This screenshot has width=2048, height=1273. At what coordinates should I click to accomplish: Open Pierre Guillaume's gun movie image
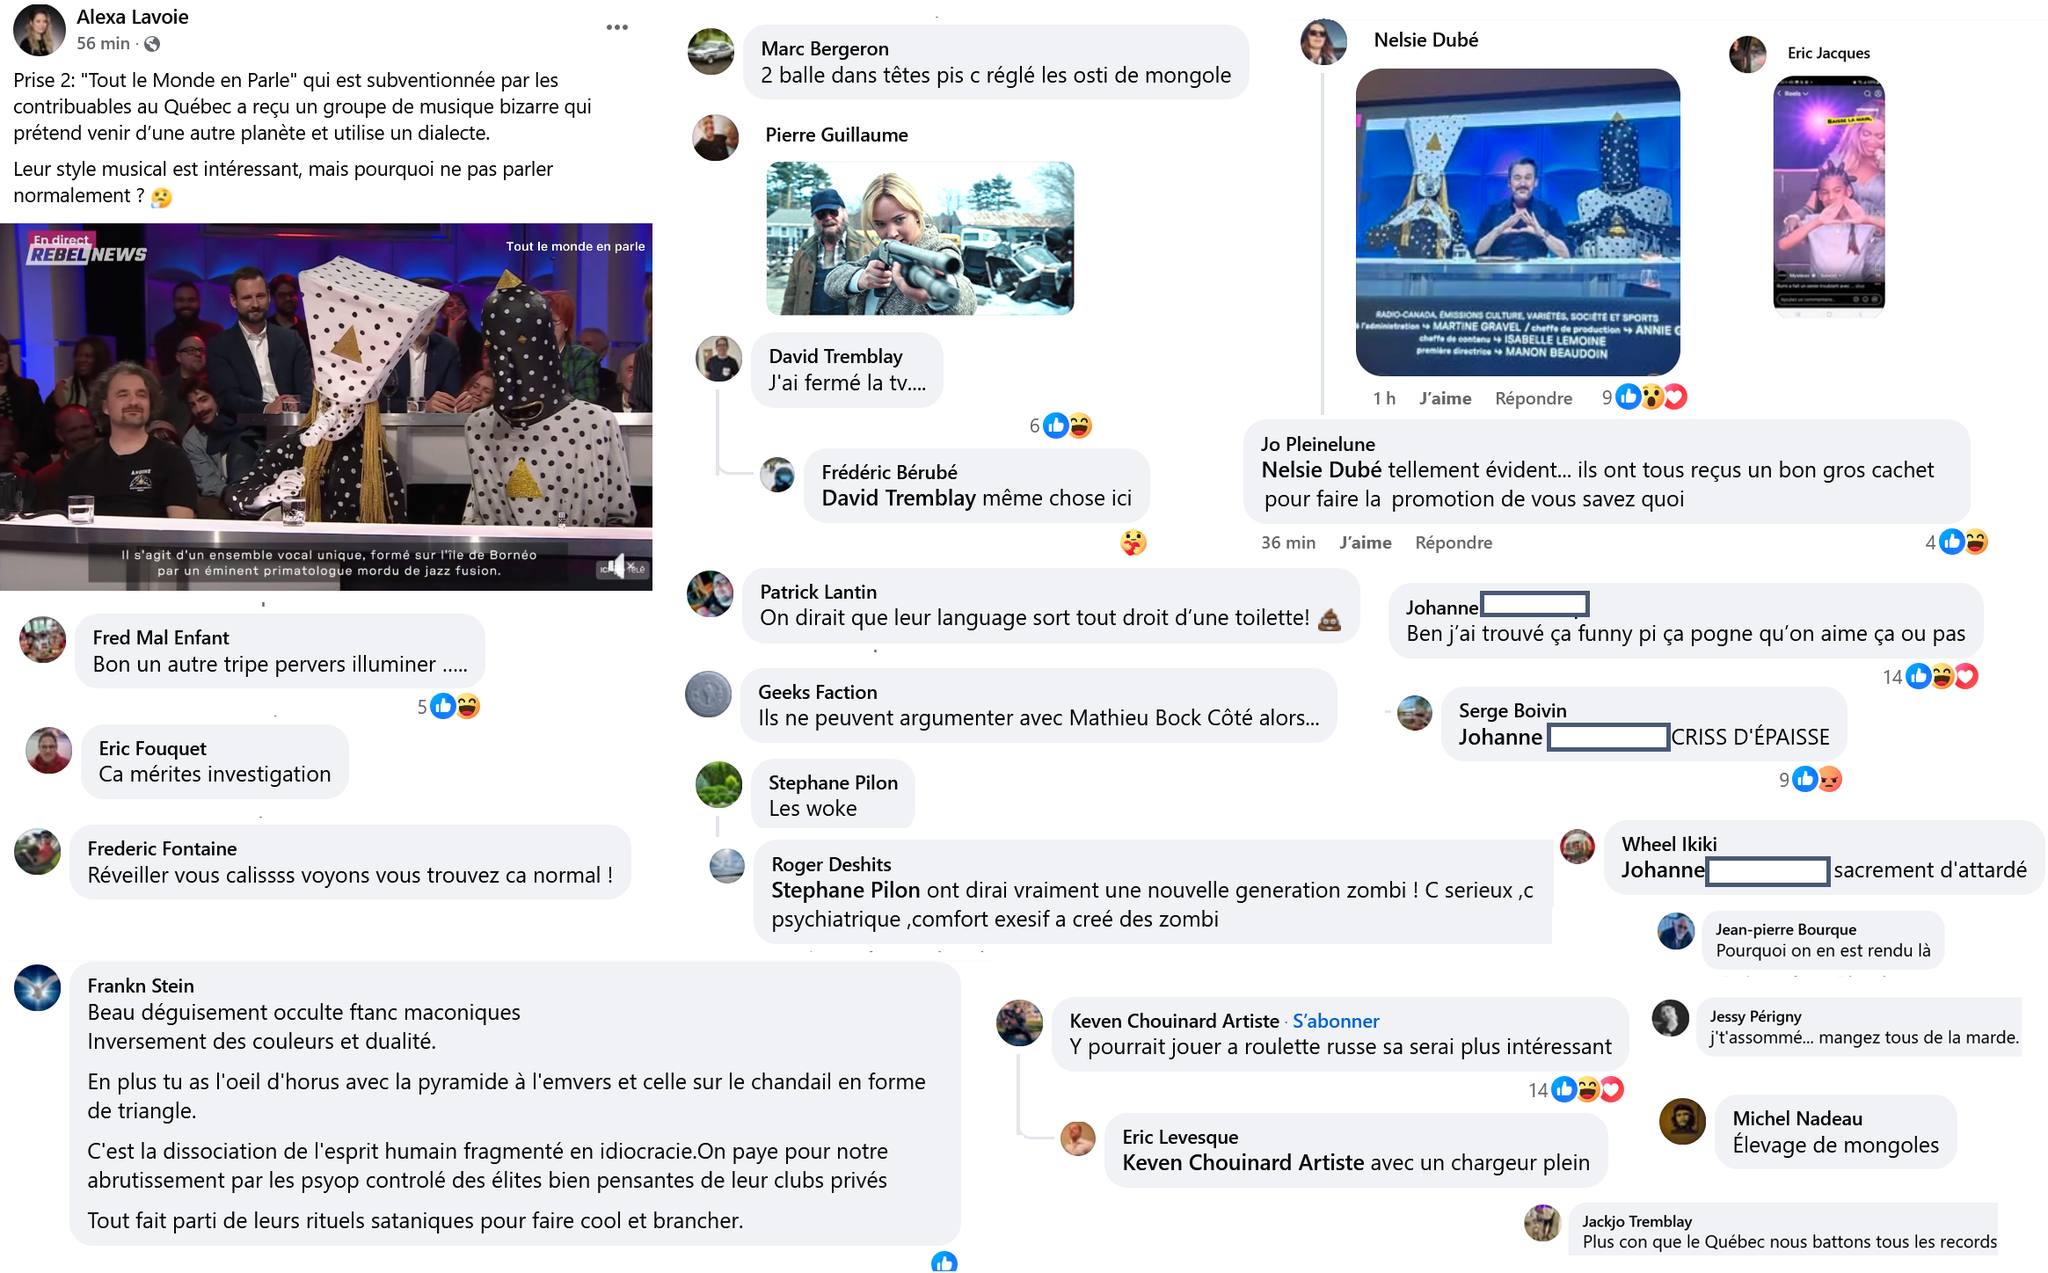920,238
